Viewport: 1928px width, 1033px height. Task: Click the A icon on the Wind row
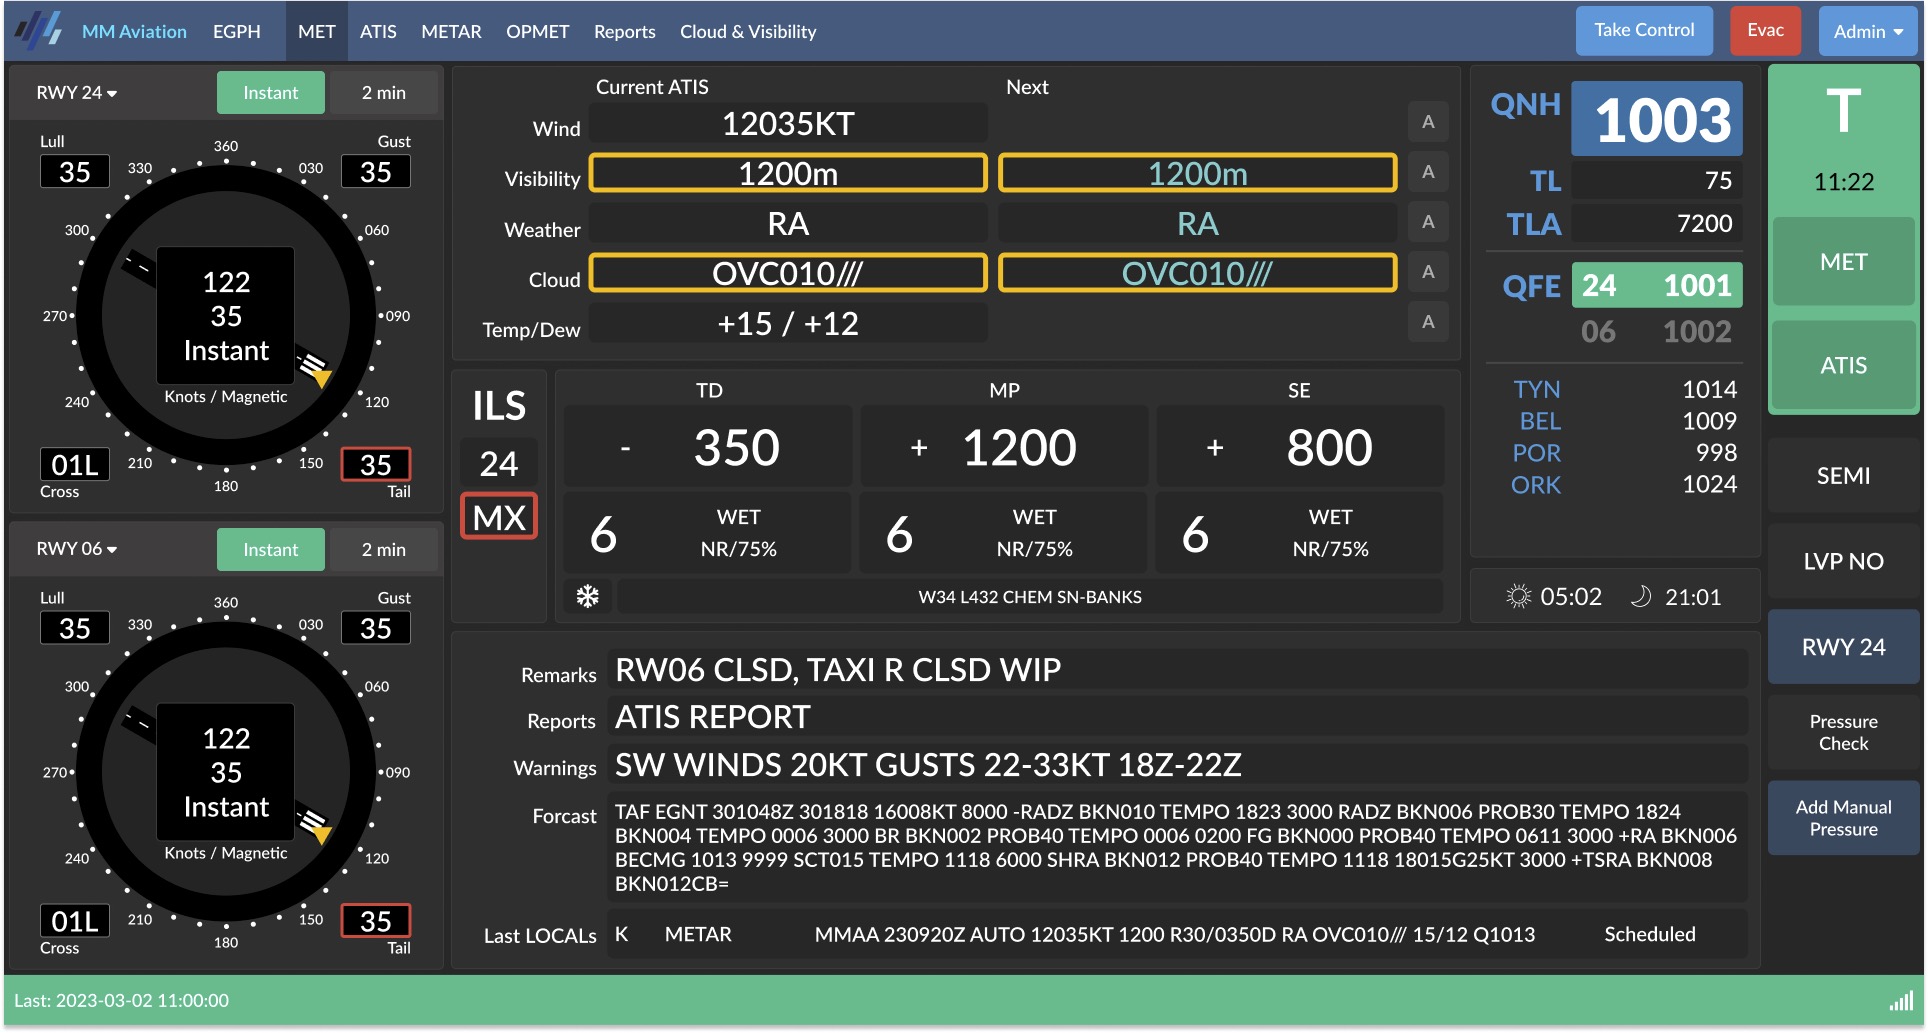pyautogui.click(x=1428, y=122)
